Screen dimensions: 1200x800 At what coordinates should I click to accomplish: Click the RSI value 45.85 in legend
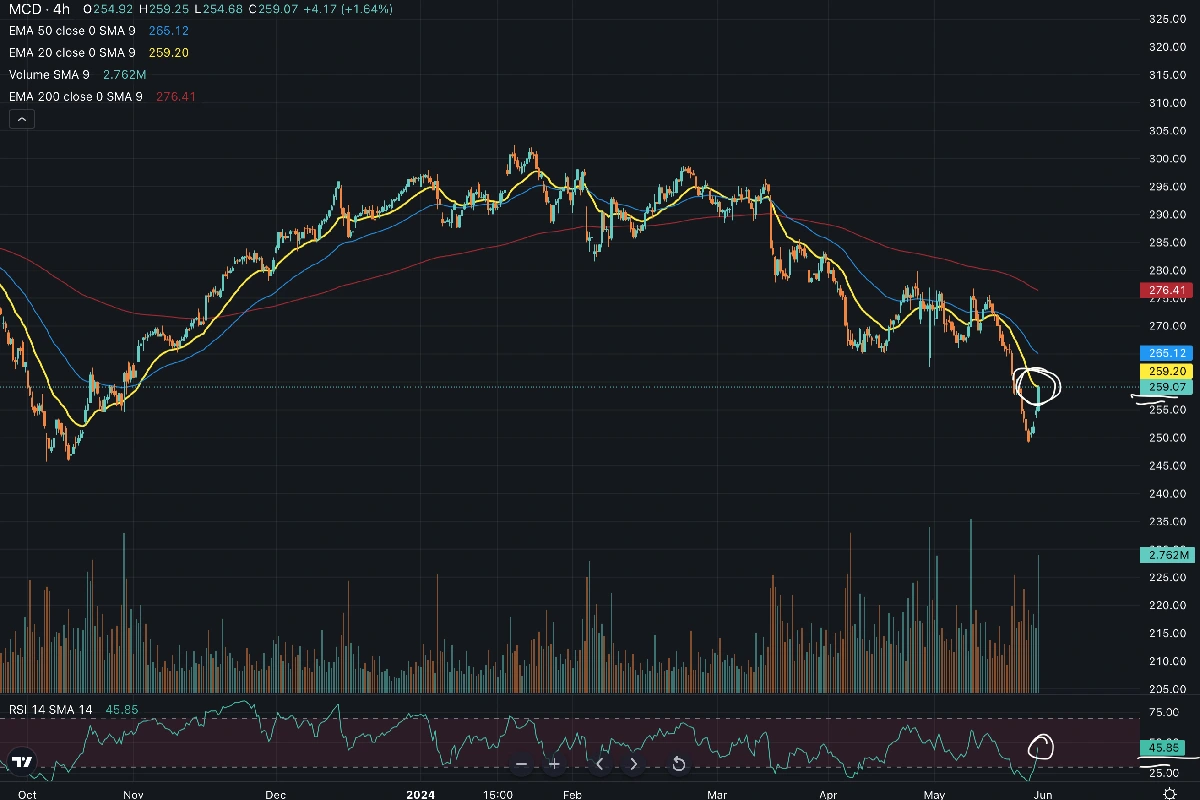click(x=122, y=709)
